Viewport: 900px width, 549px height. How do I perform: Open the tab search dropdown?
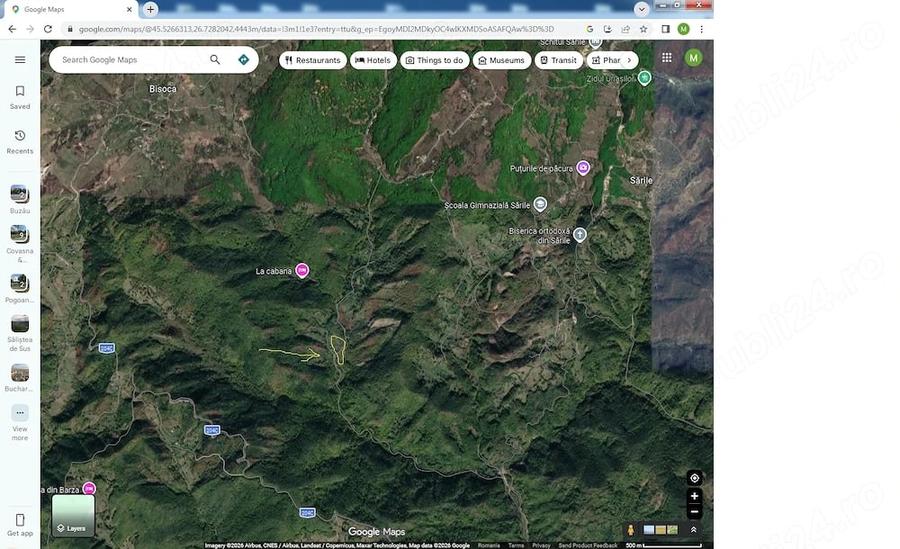pos(642,9)
